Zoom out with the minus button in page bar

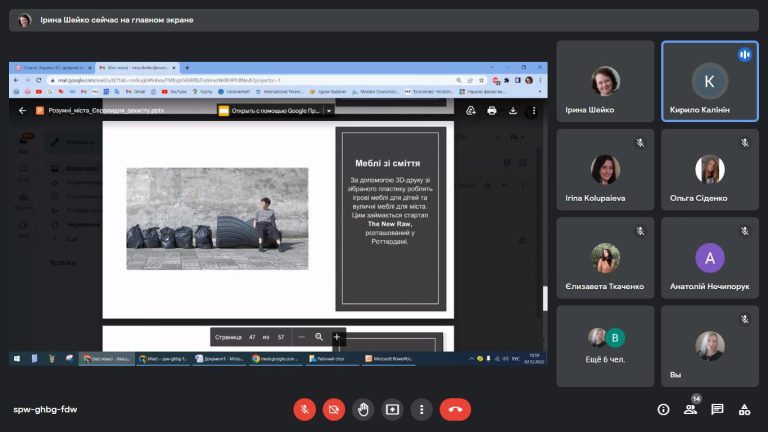pos(302,337)
